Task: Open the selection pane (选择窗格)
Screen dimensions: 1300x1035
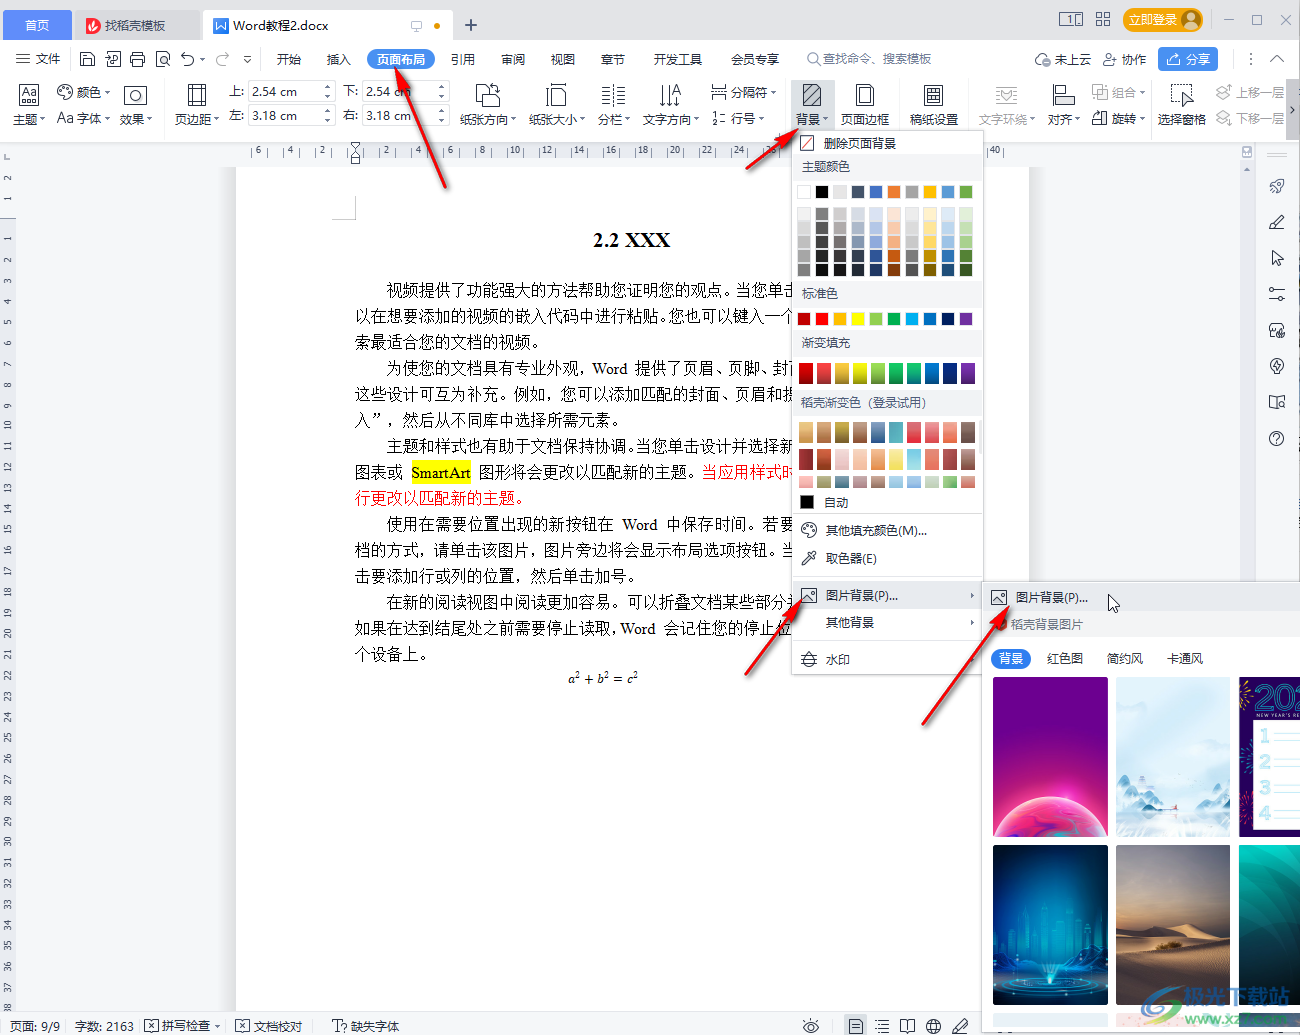Action: pyautogui.click(x=1181, y=104)
